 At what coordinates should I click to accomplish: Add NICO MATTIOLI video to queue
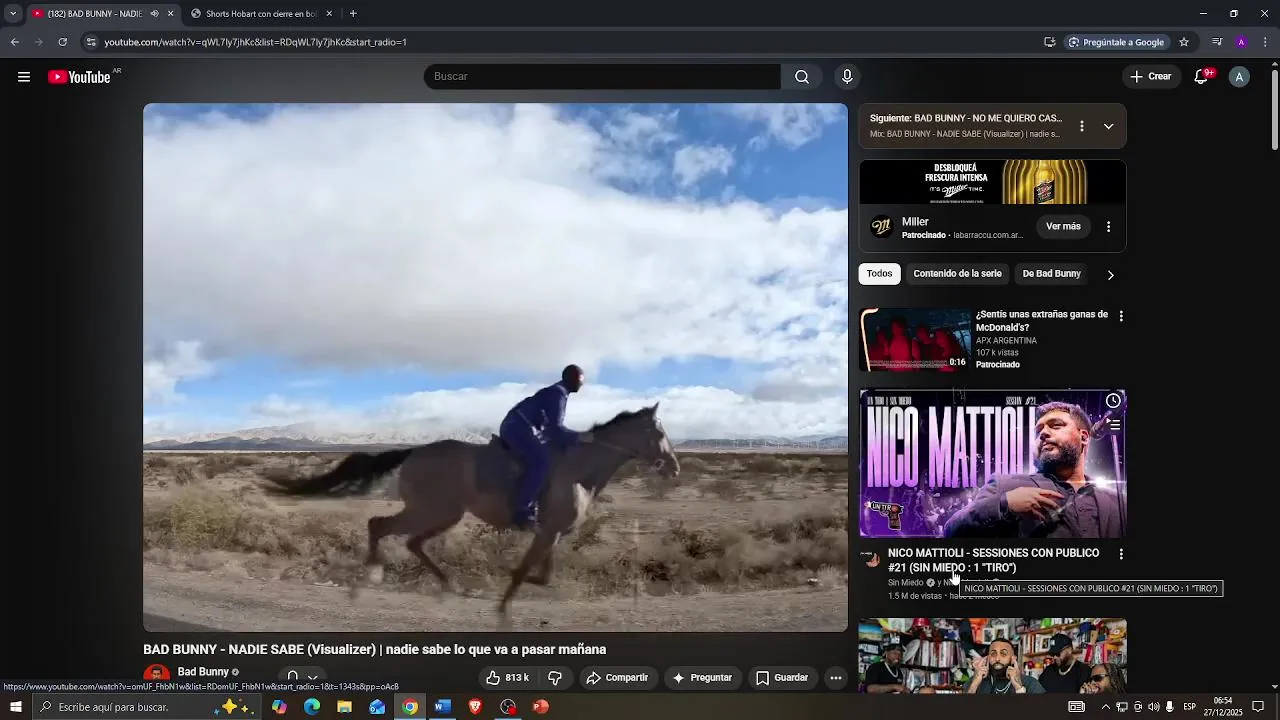[1113, 424]
